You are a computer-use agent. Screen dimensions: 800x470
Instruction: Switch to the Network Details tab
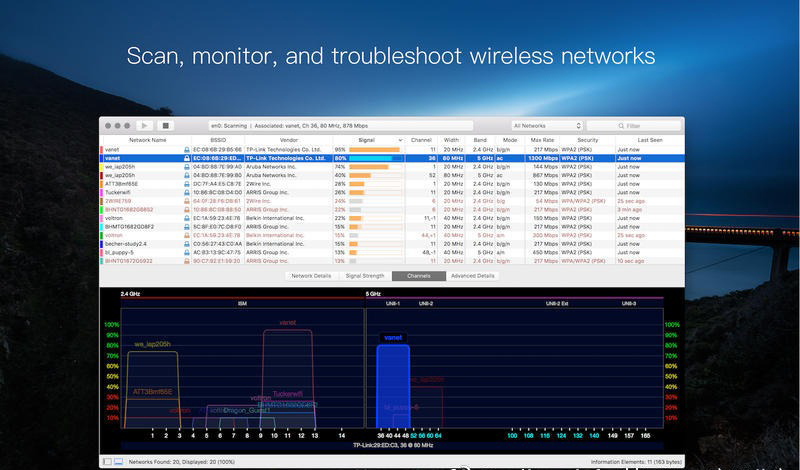tap(311, 275)
